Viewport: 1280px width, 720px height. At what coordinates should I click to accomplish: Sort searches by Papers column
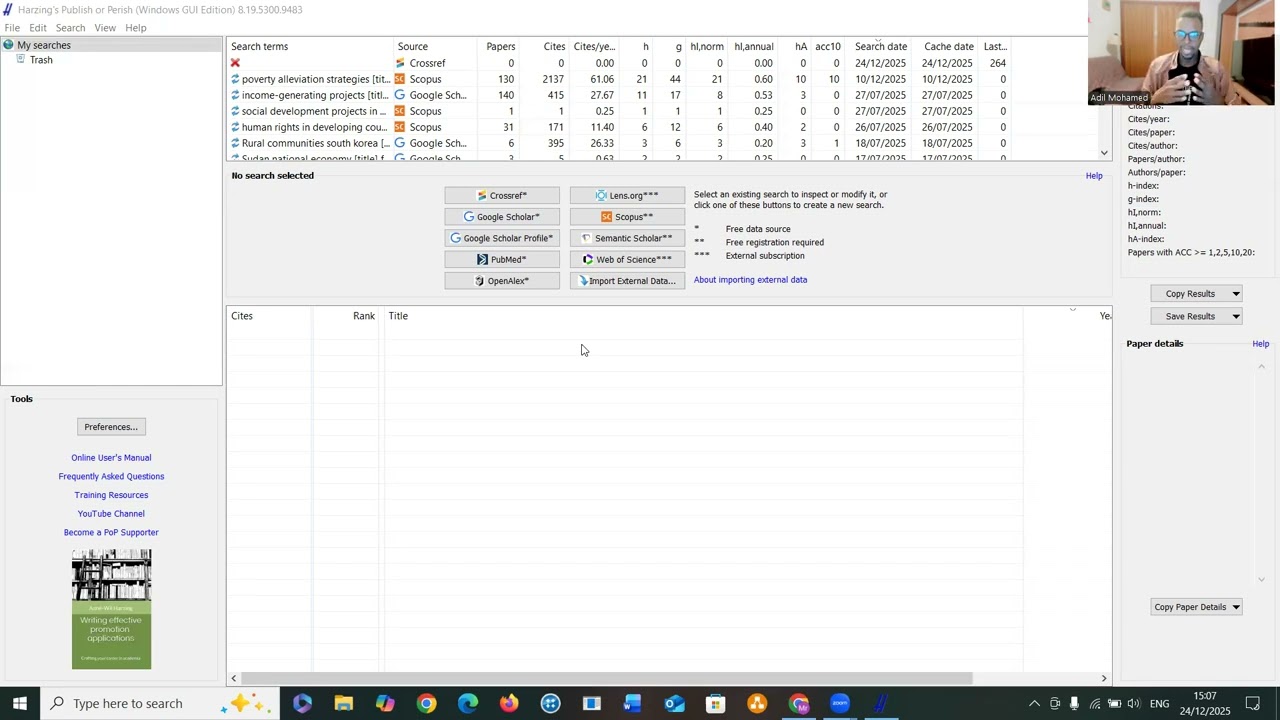click(x=500, y=47)
